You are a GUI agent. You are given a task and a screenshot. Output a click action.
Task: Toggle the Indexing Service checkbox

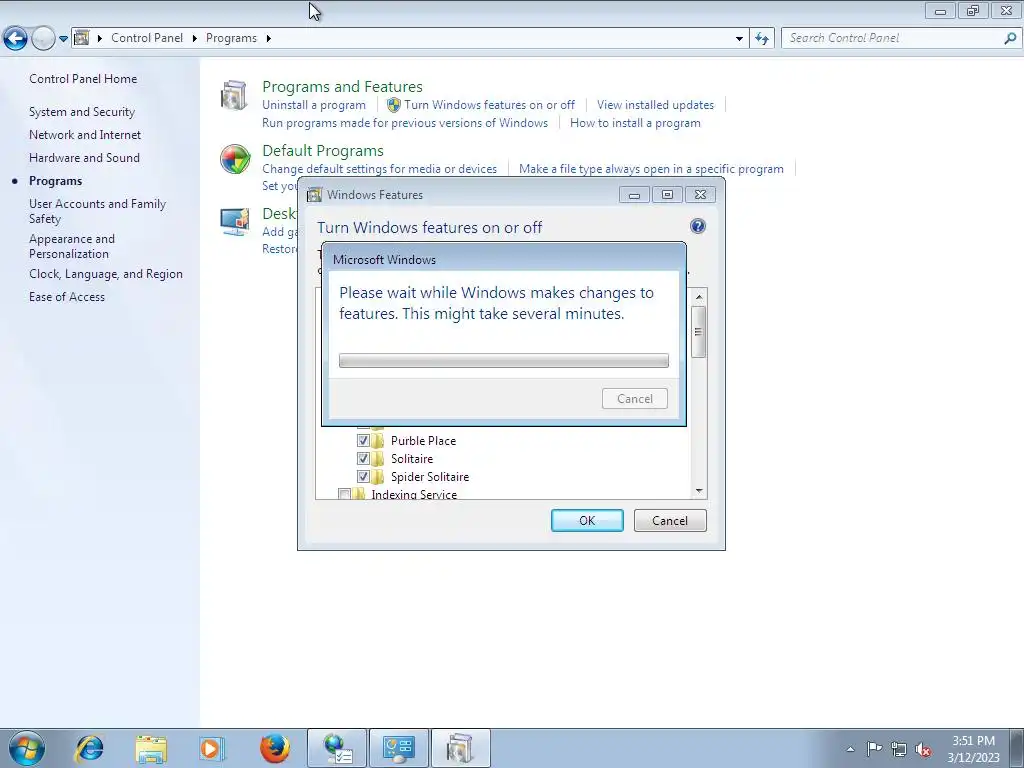345,494
